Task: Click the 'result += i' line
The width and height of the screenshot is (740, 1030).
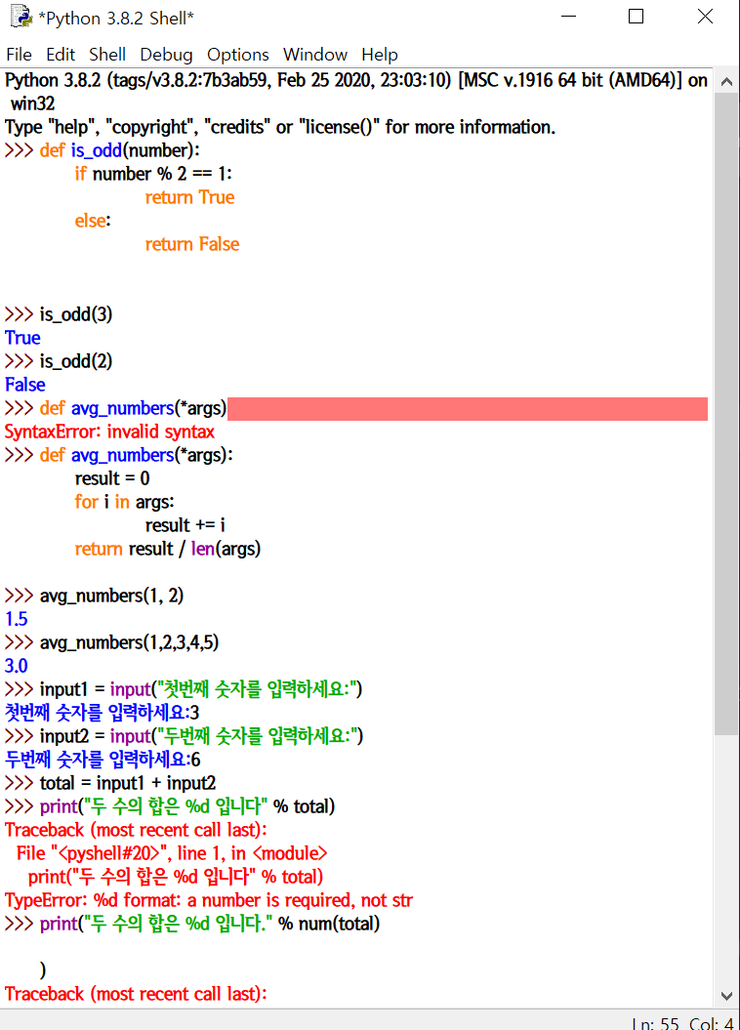Action: (x=185, y=526)
